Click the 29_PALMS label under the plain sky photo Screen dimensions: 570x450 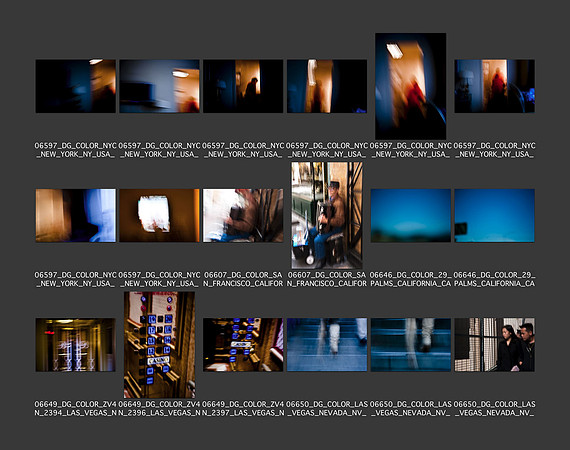410,279
